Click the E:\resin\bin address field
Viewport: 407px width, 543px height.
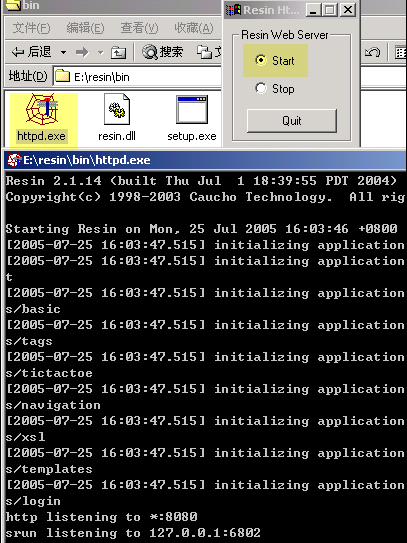pyautogui.click(x=138, y=76)
